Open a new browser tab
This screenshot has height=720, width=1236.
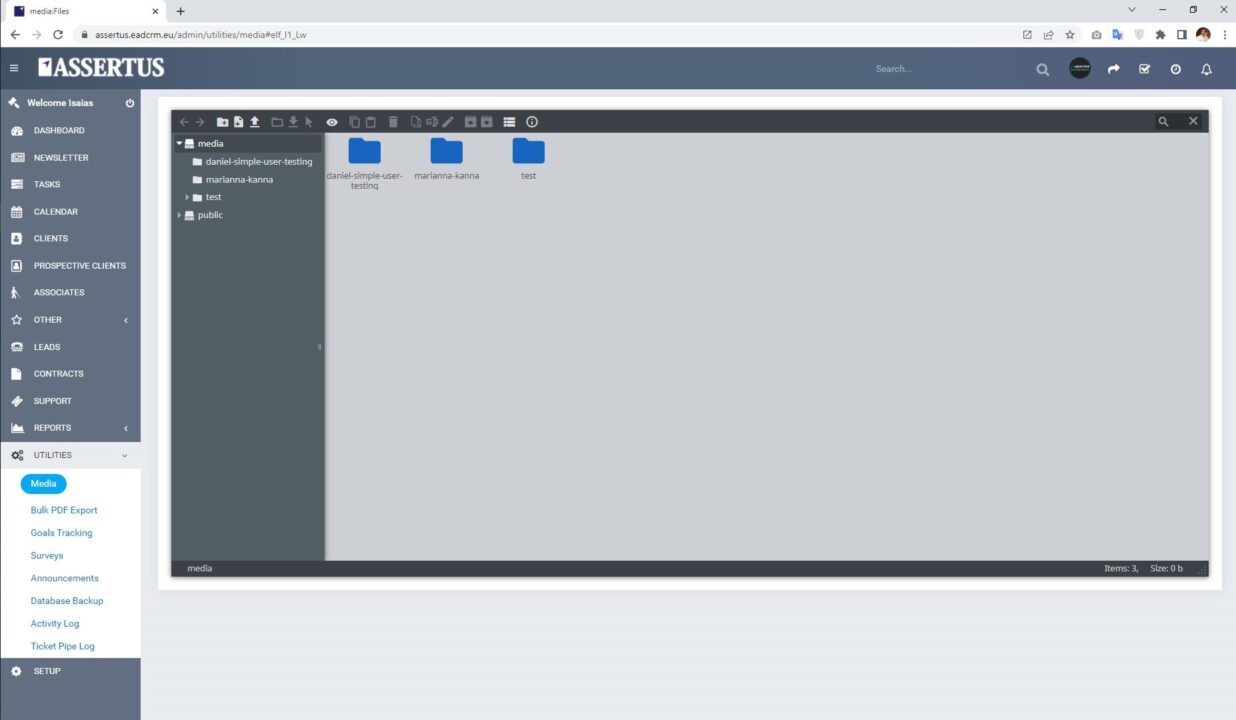pos(180,11)
